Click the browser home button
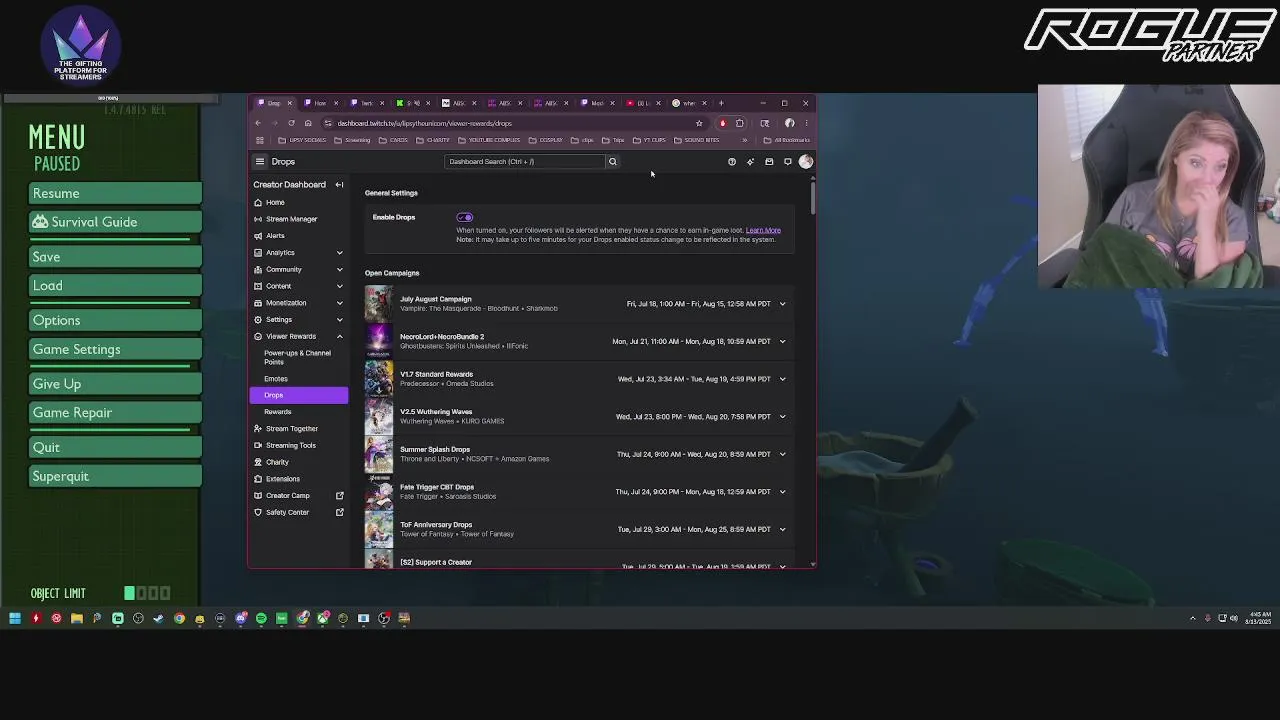 pos(308,124)
